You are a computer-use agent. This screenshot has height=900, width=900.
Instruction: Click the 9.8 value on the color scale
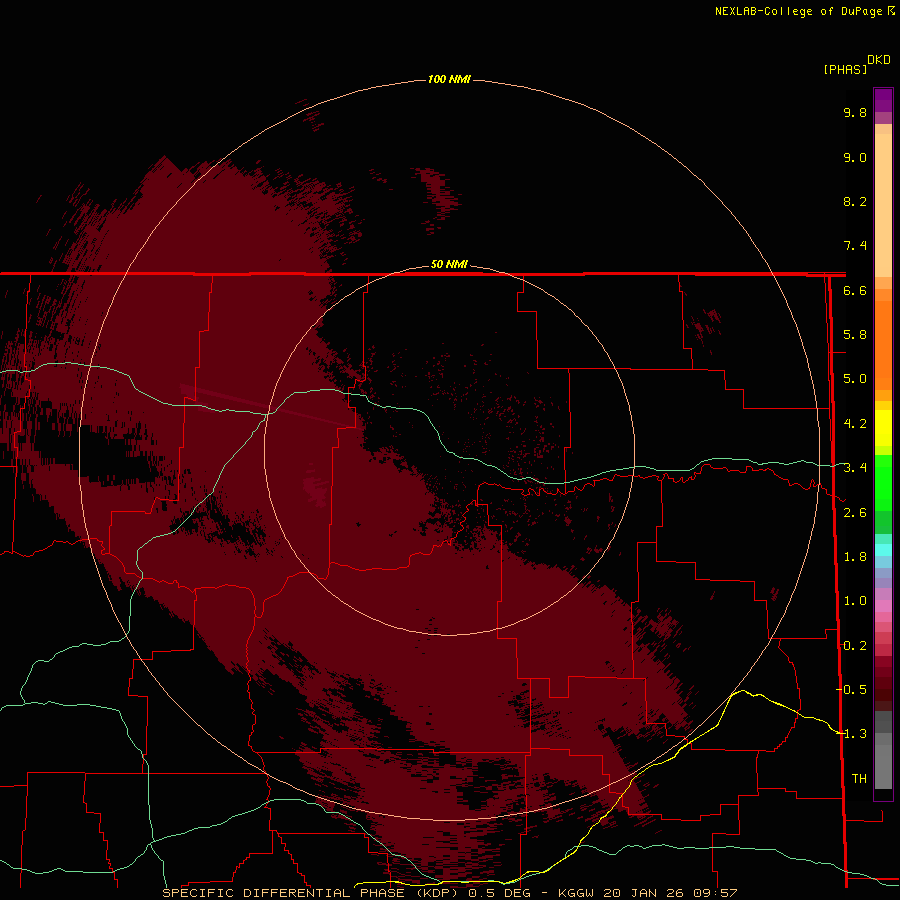tap(855, 112)
